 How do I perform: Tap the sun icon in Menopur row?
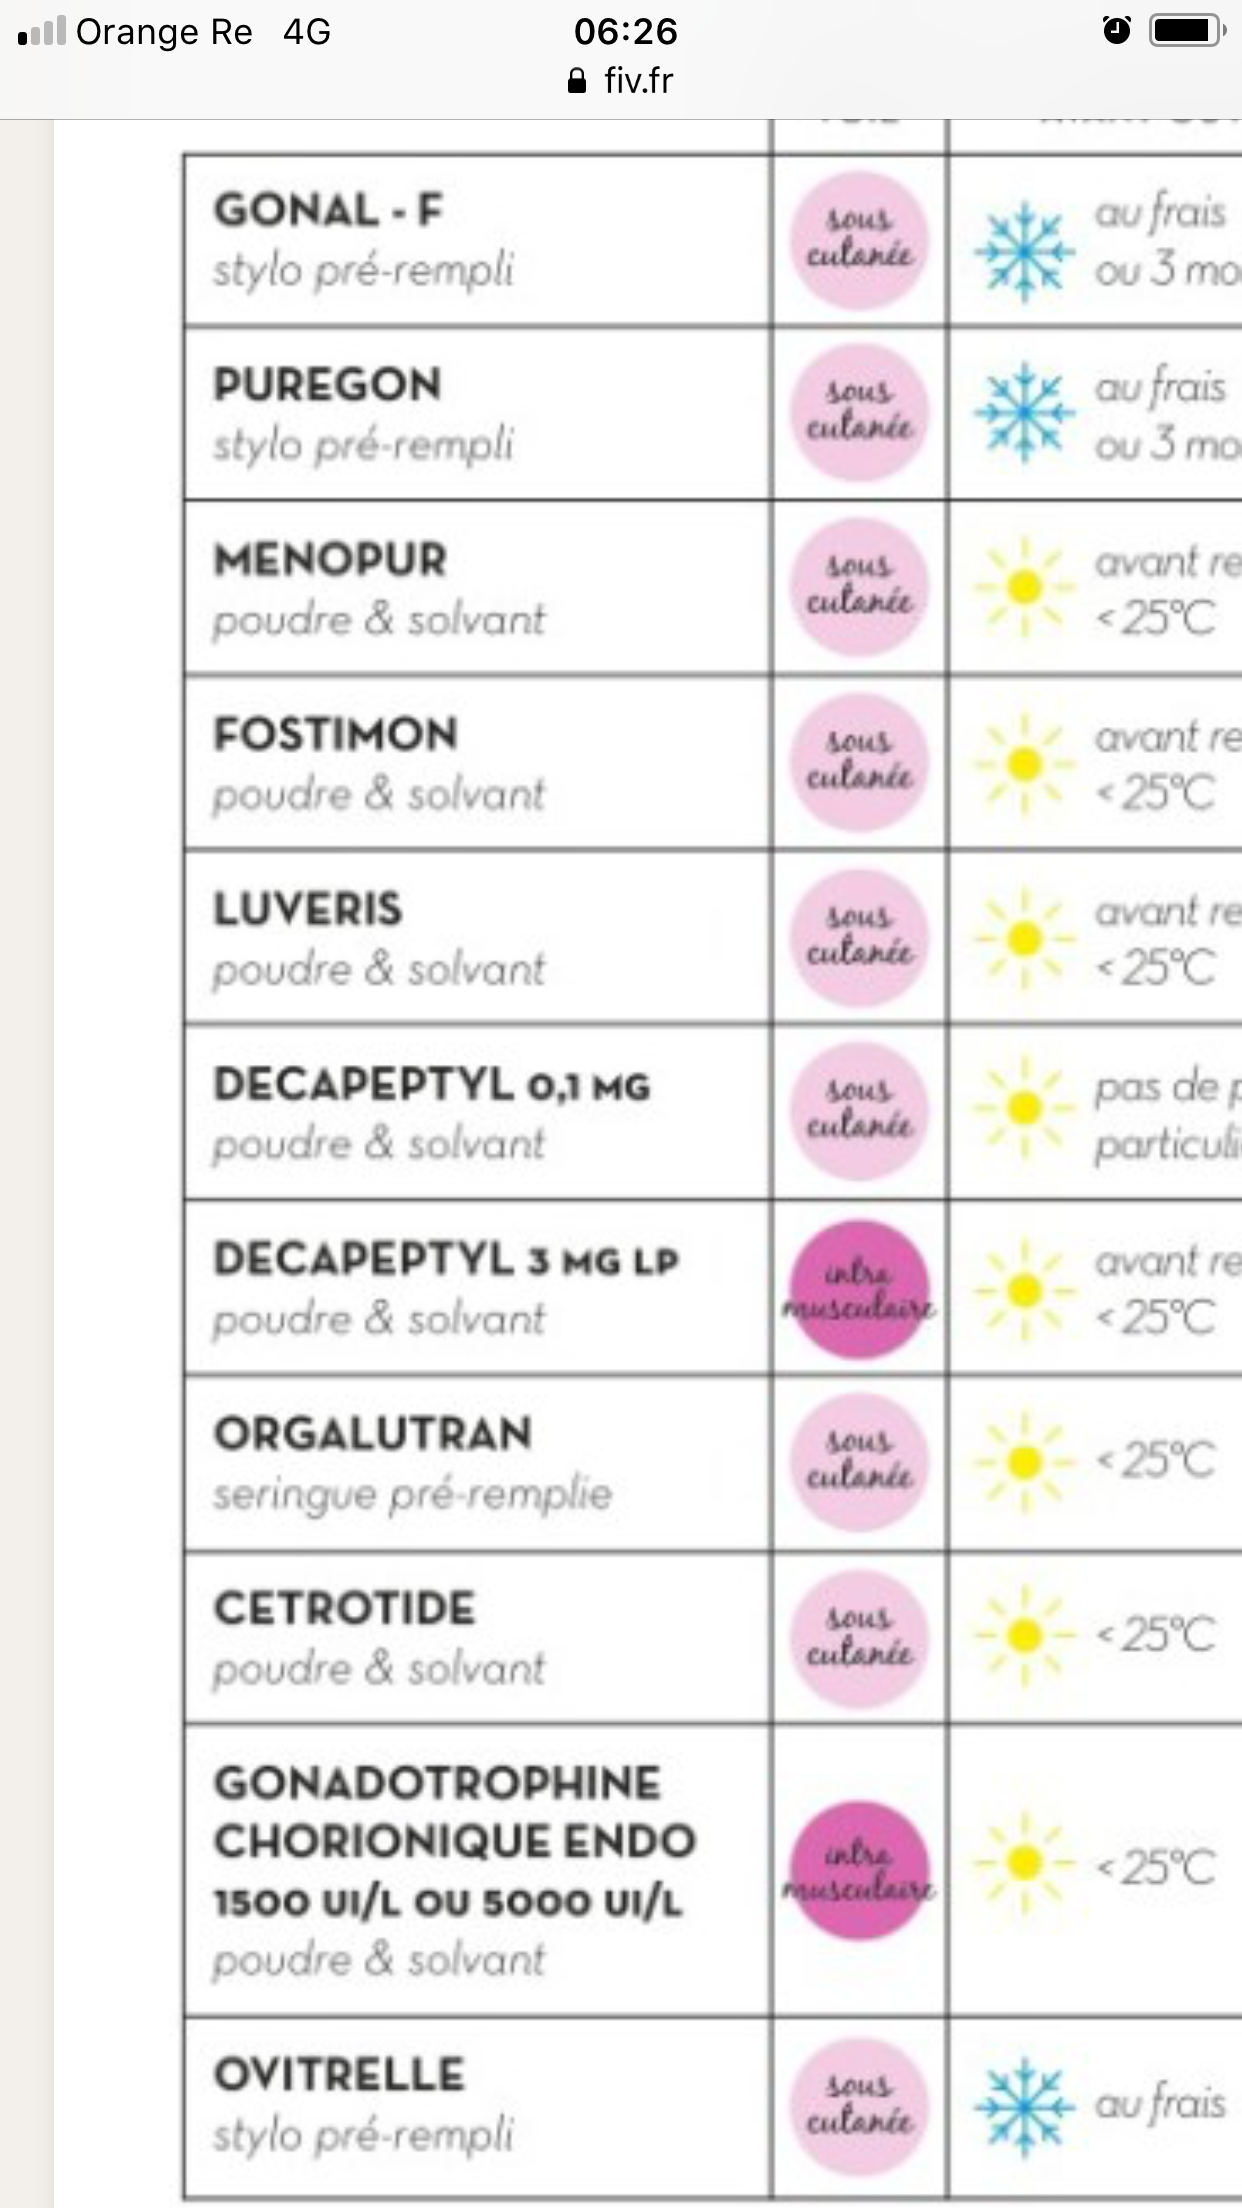[1024, 588]
